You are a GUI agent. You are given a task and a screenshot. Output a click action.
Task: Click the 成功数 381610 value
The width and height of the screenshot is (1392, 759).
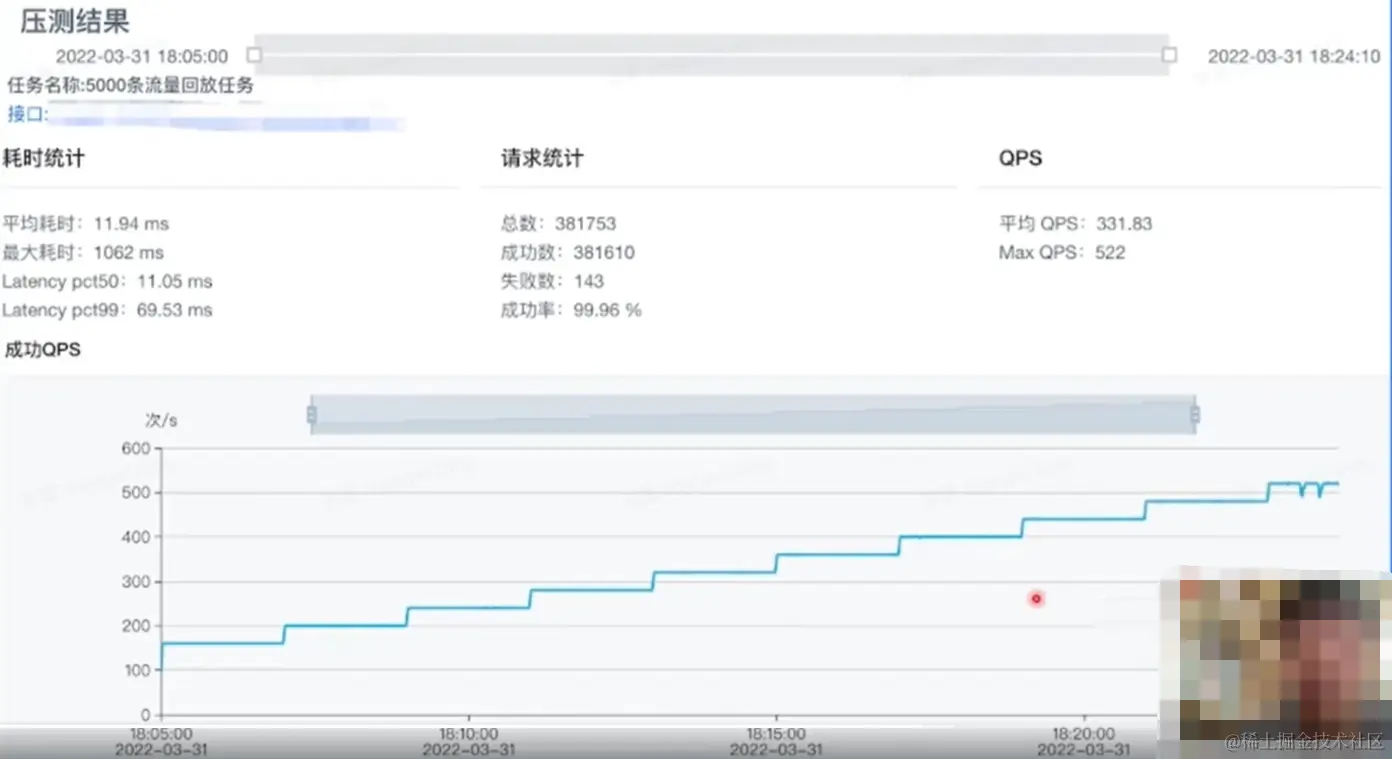tap(567, 253)
